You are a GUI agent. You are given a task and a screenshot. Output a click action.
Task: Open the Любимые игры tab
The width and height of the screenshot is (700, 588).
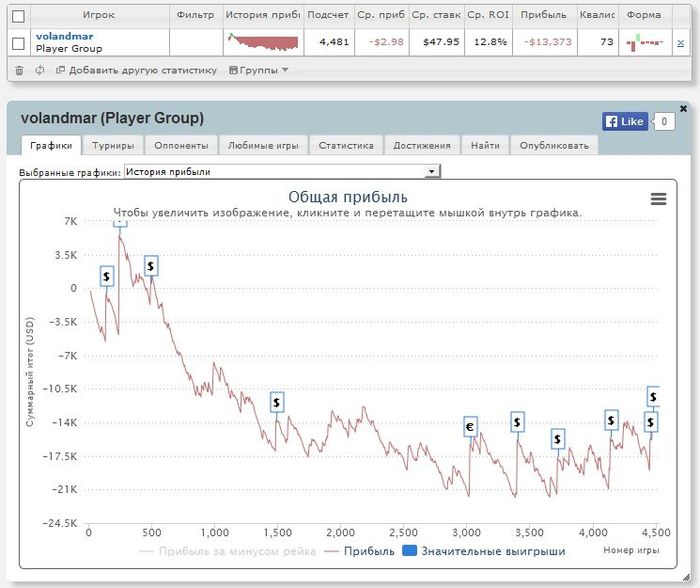263,146
